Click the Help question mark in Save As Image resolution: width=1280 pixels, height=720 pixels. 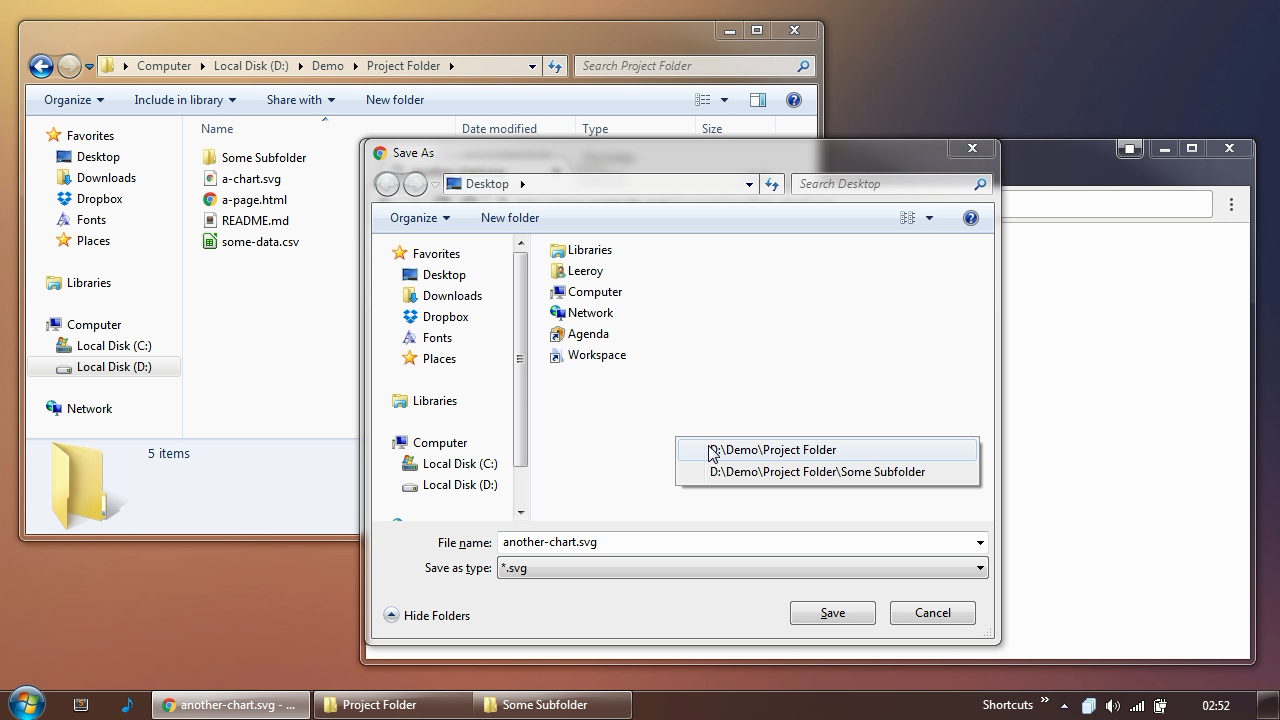[x=970, y=217]
